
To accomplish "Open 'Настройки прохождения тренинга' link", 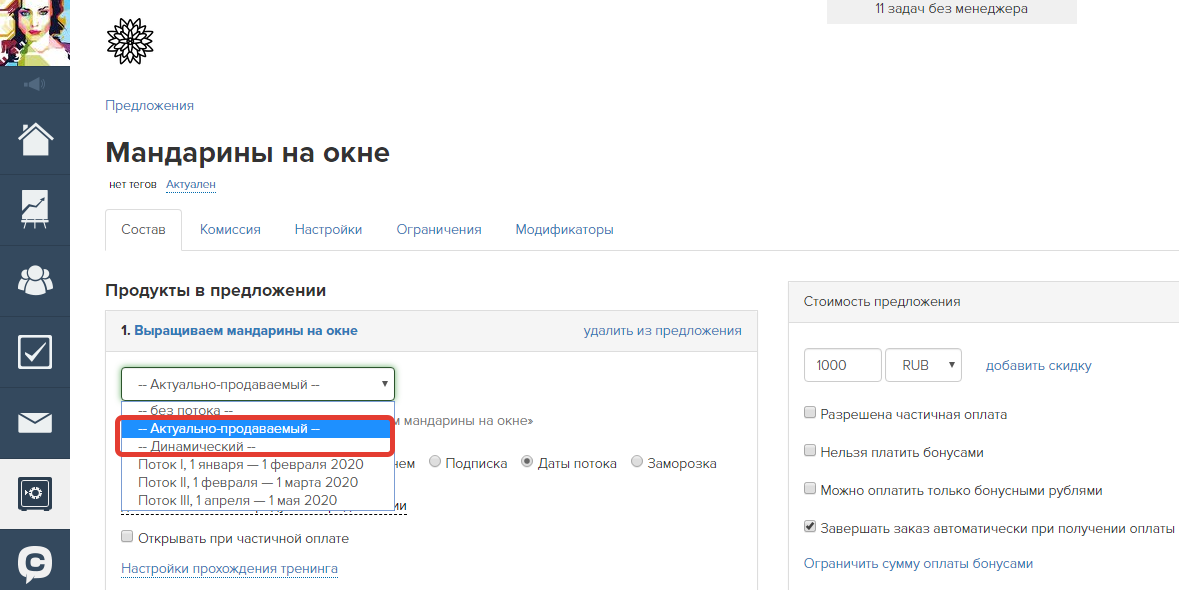I will tap(229, 569).
